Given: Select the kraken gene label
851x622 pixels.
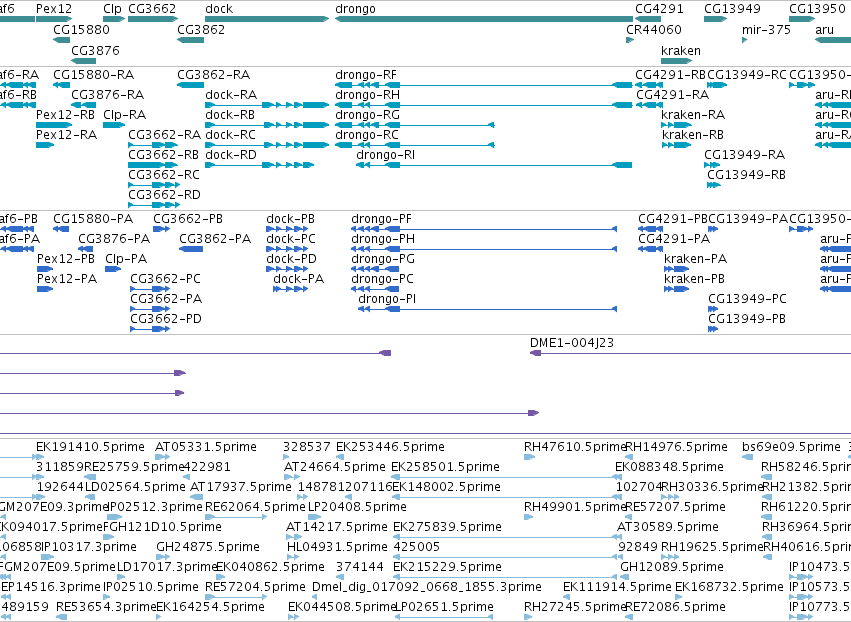Looking at the screenshot, I should [x=681, y=50].
